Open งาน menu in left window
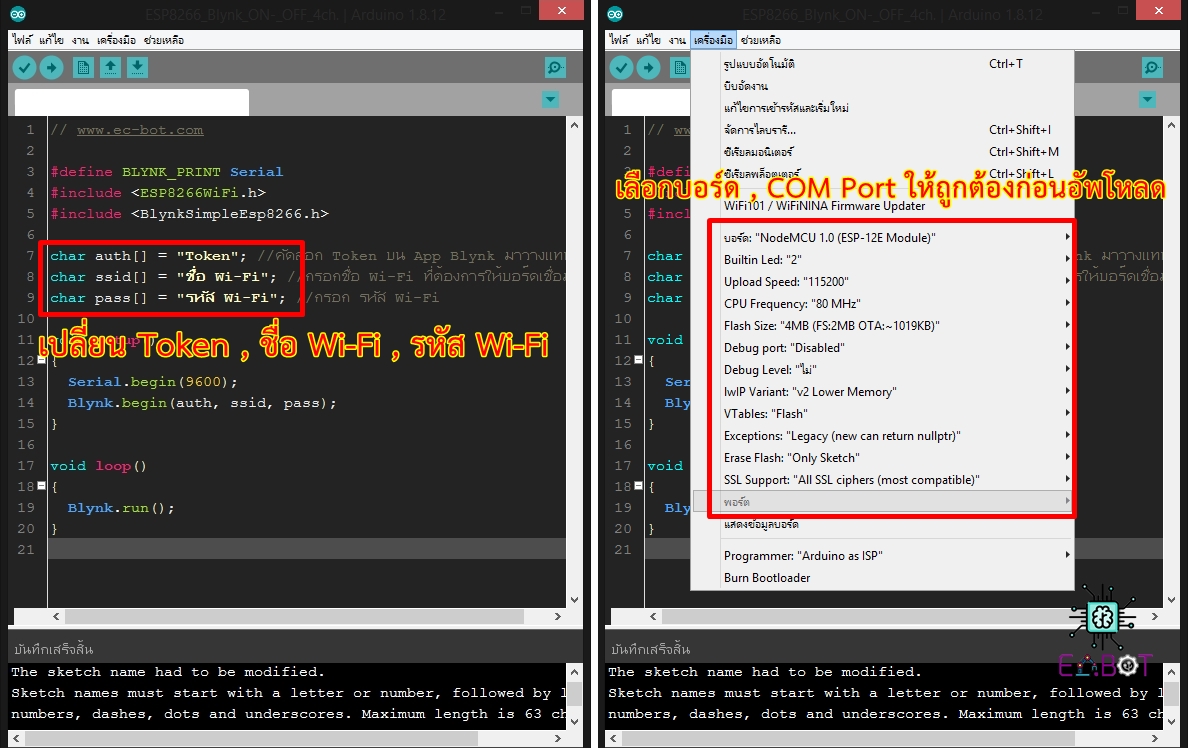The image size is (1188, 748). click(80, 39)
